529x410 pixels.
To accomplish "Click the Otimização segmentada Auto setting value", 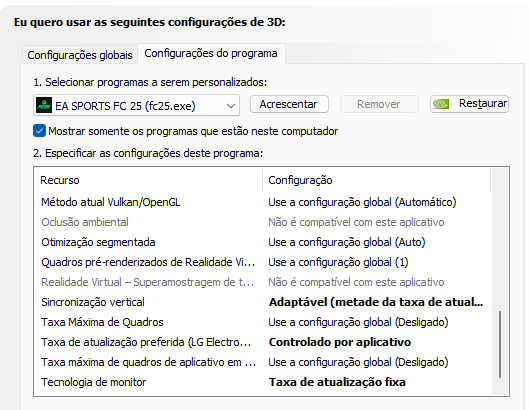I will point(347,242).
